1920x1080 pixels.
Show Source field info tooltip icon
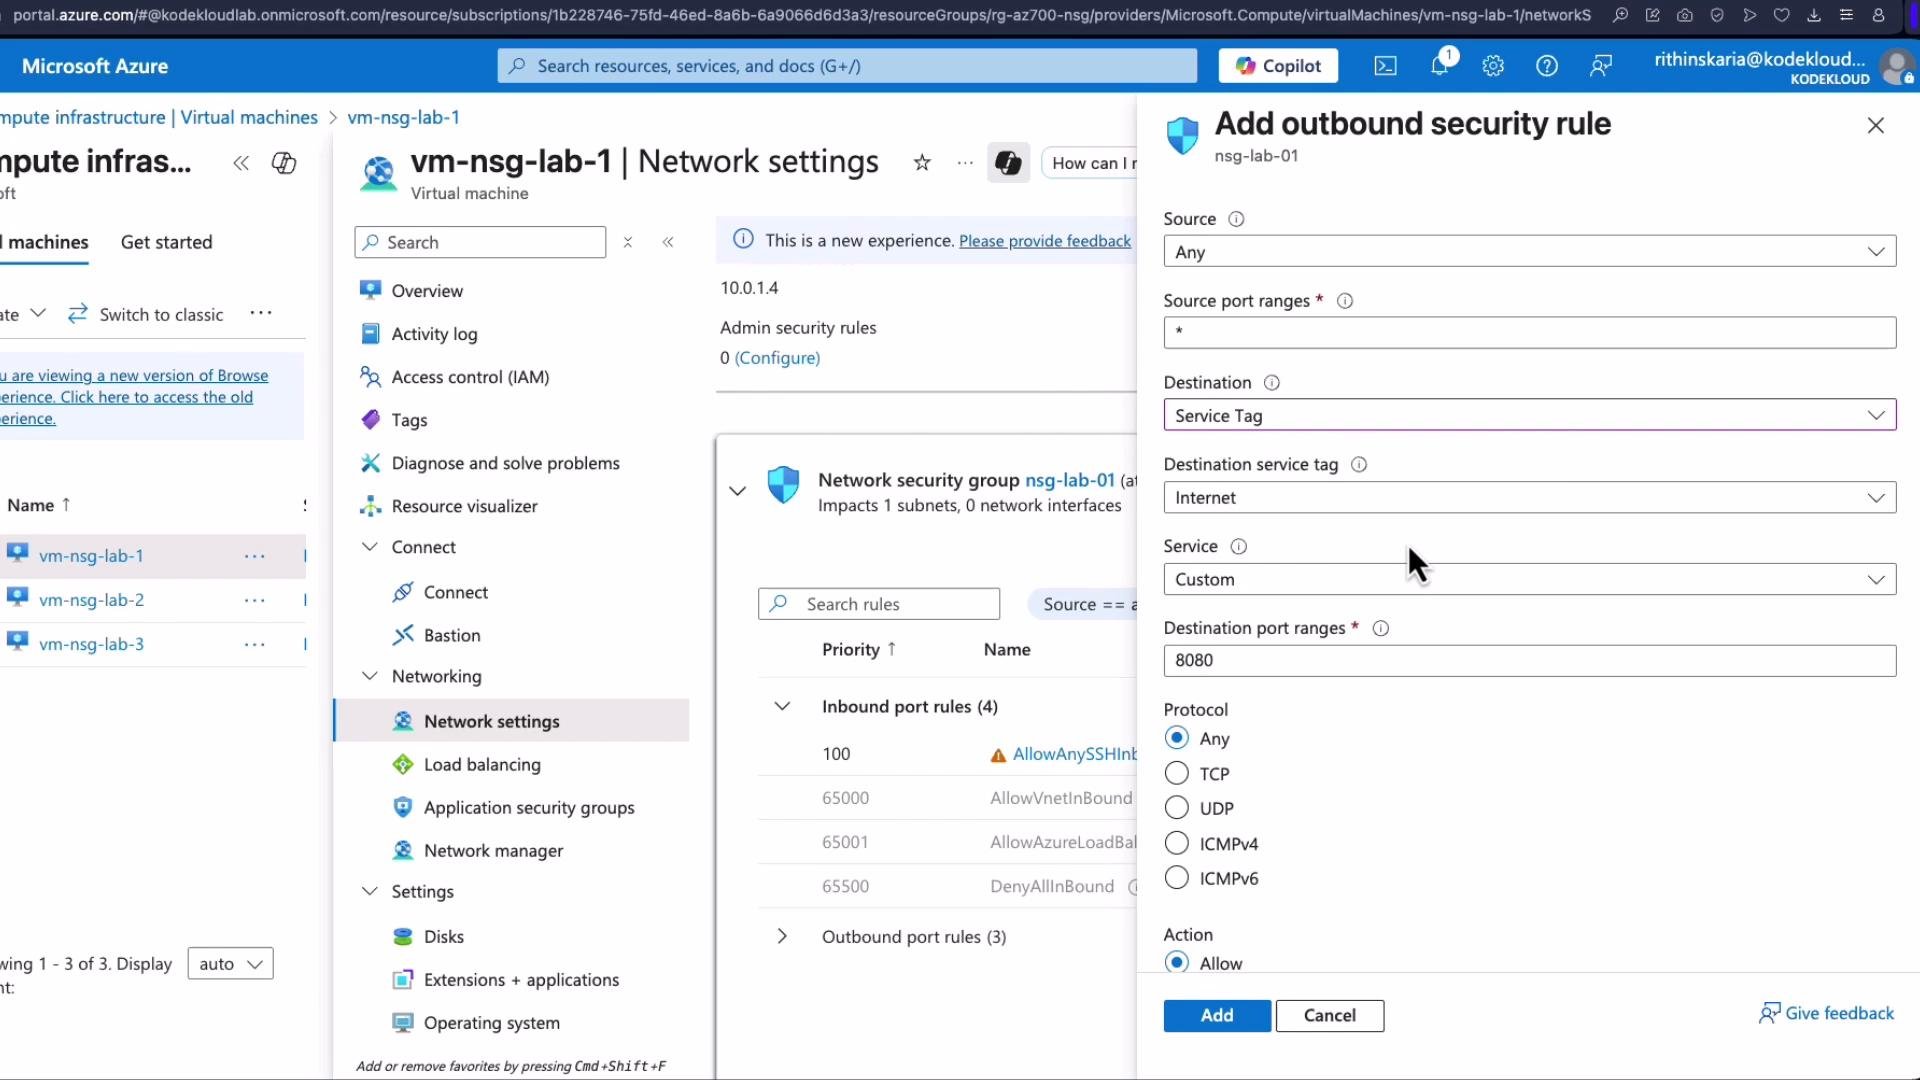1236,219
